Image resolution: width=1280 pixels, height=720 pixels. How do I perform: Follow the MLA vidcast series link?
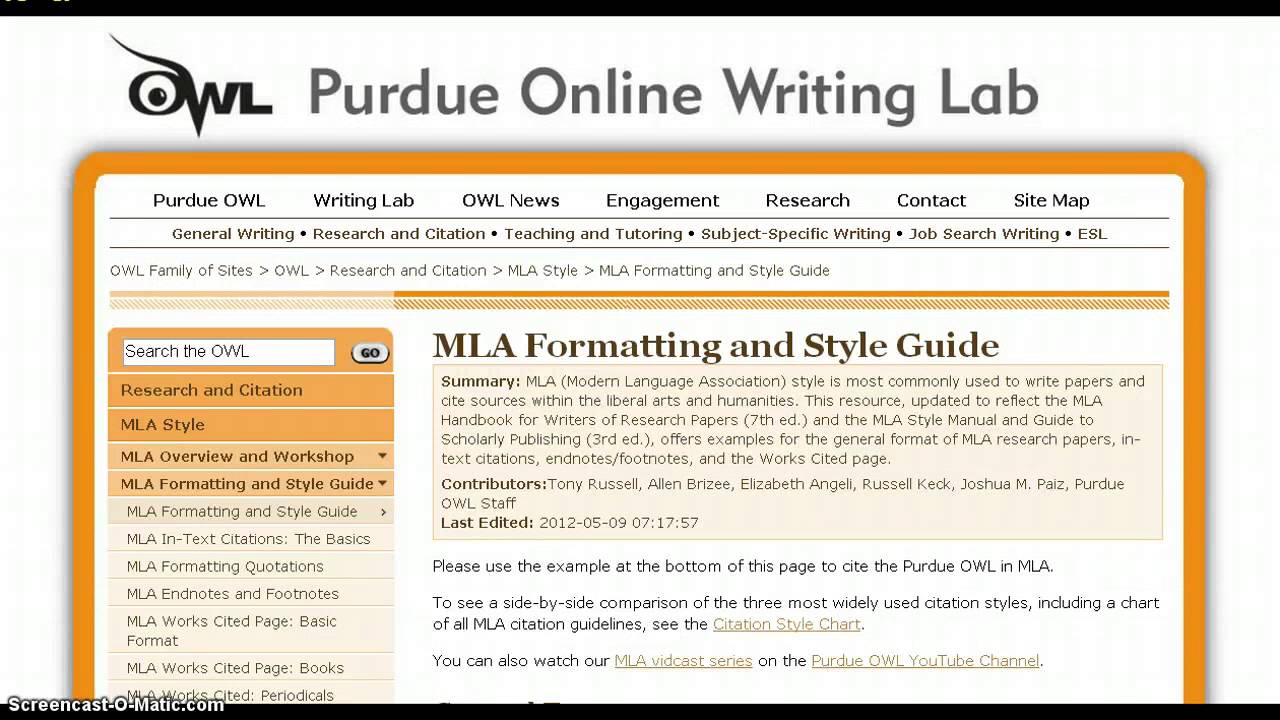pyautogui.click(x=683, y=661)
